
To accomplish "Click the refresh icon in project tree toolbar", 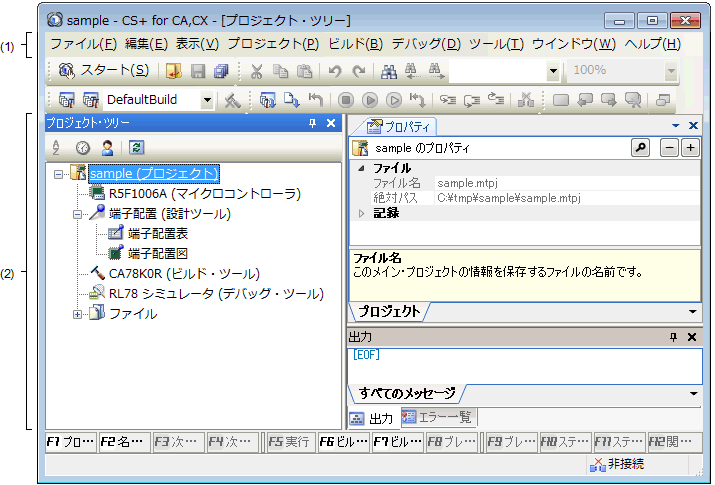I will coord(136,147).
